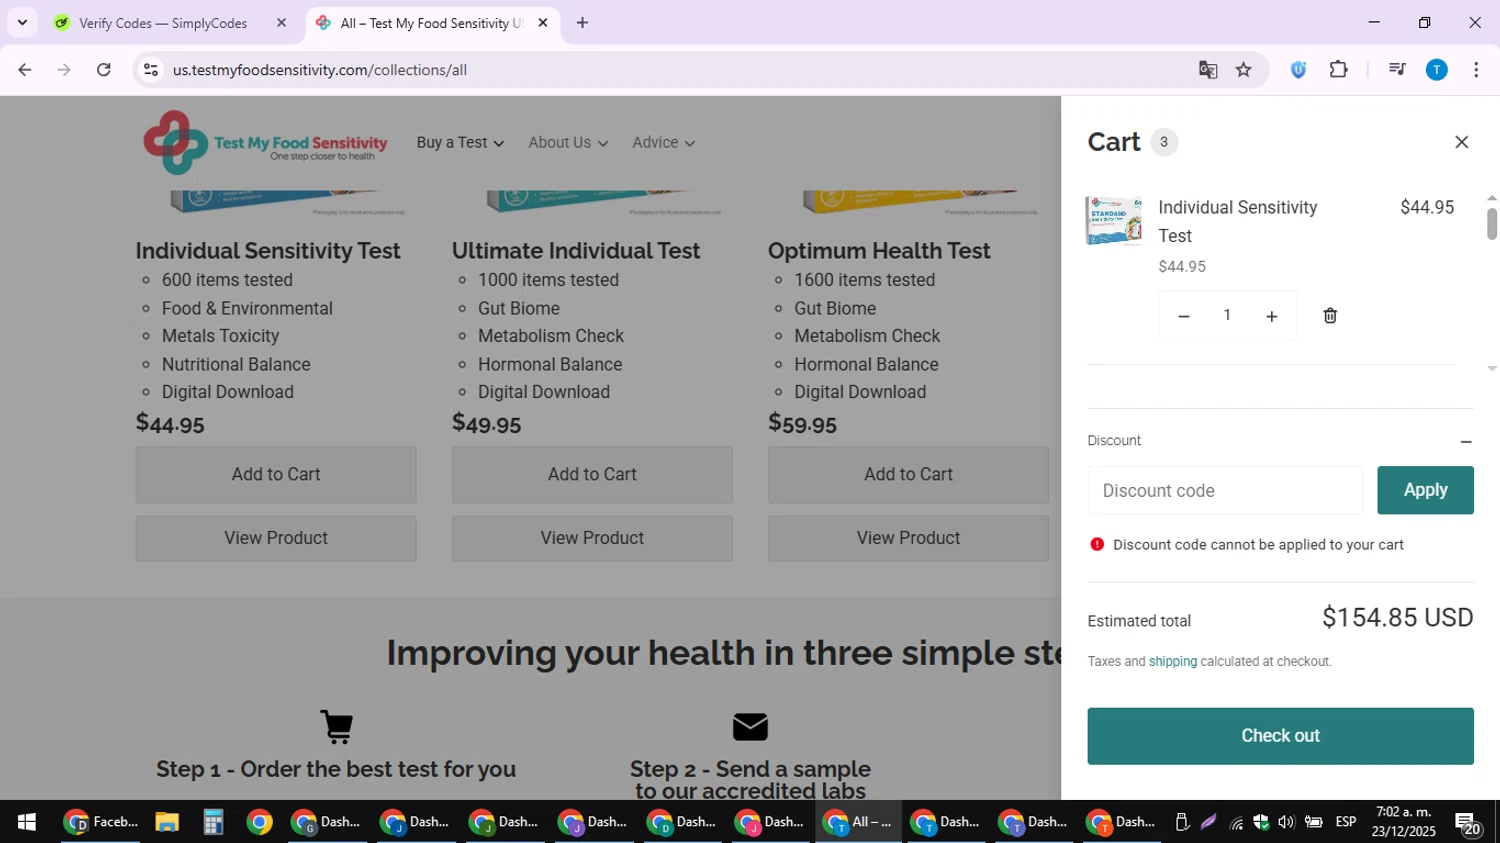
Task: Open Test My Food Sensitivity logo
Action: tap(265, 143)
